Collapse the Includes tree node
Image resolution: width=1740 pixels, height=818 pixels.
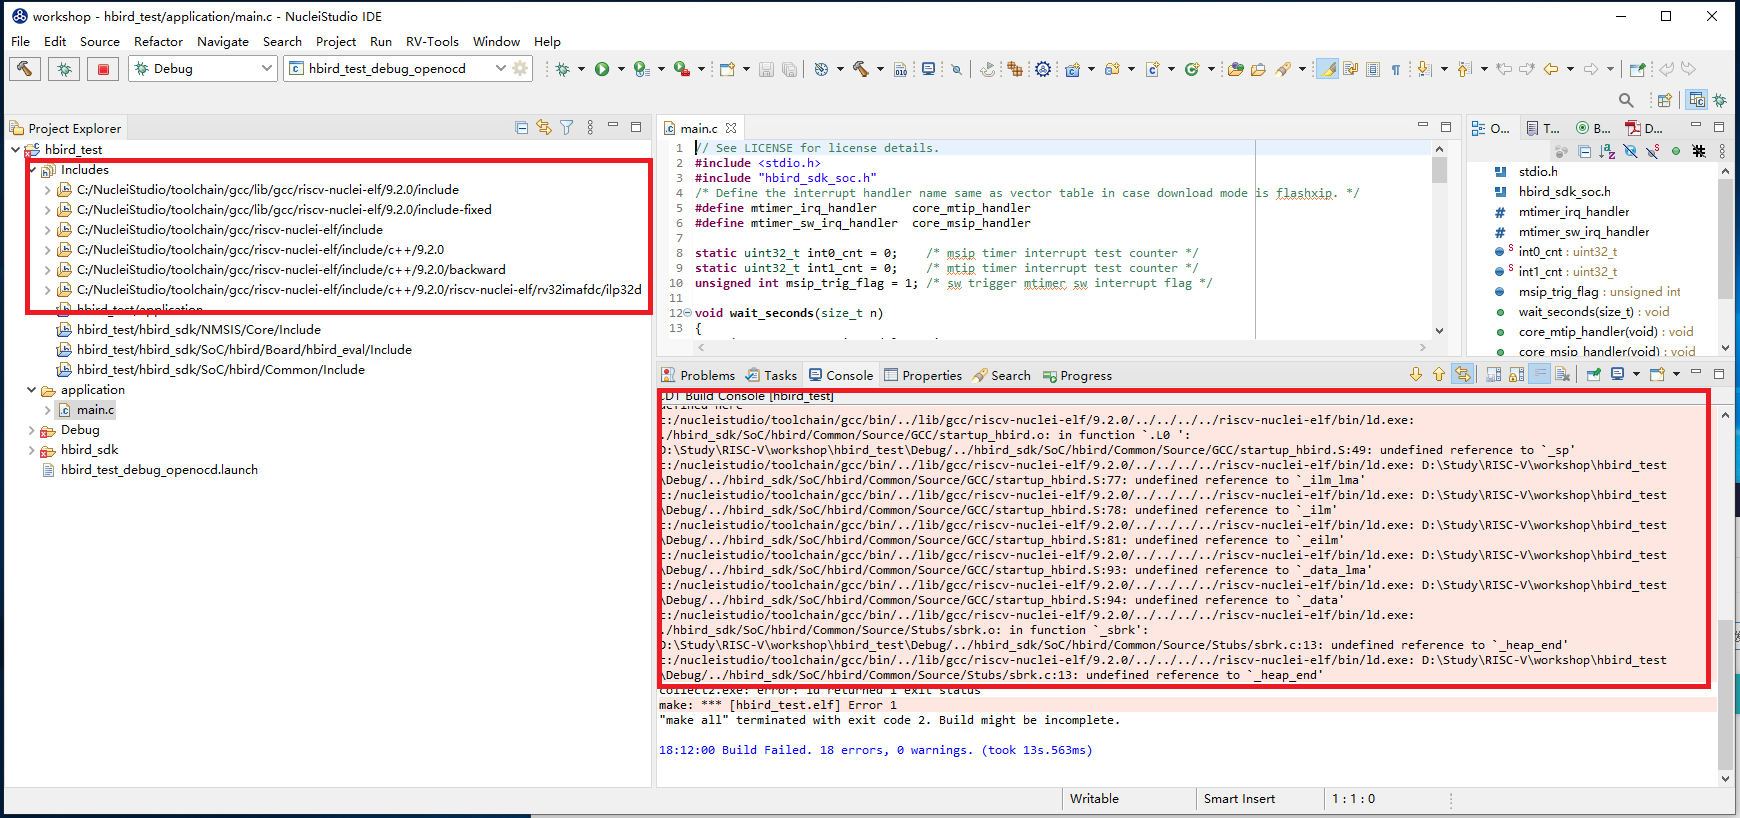click(32, 170)
